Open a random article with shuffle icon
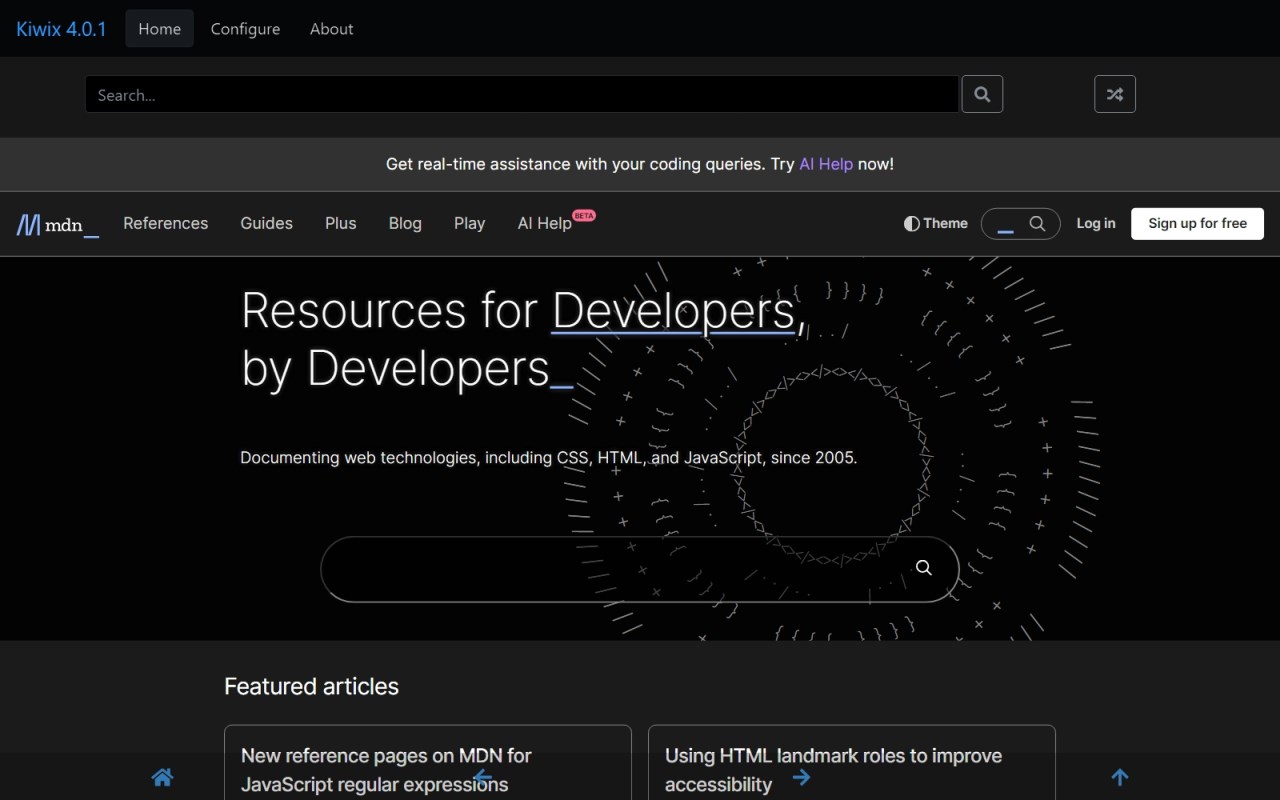 1115,95
